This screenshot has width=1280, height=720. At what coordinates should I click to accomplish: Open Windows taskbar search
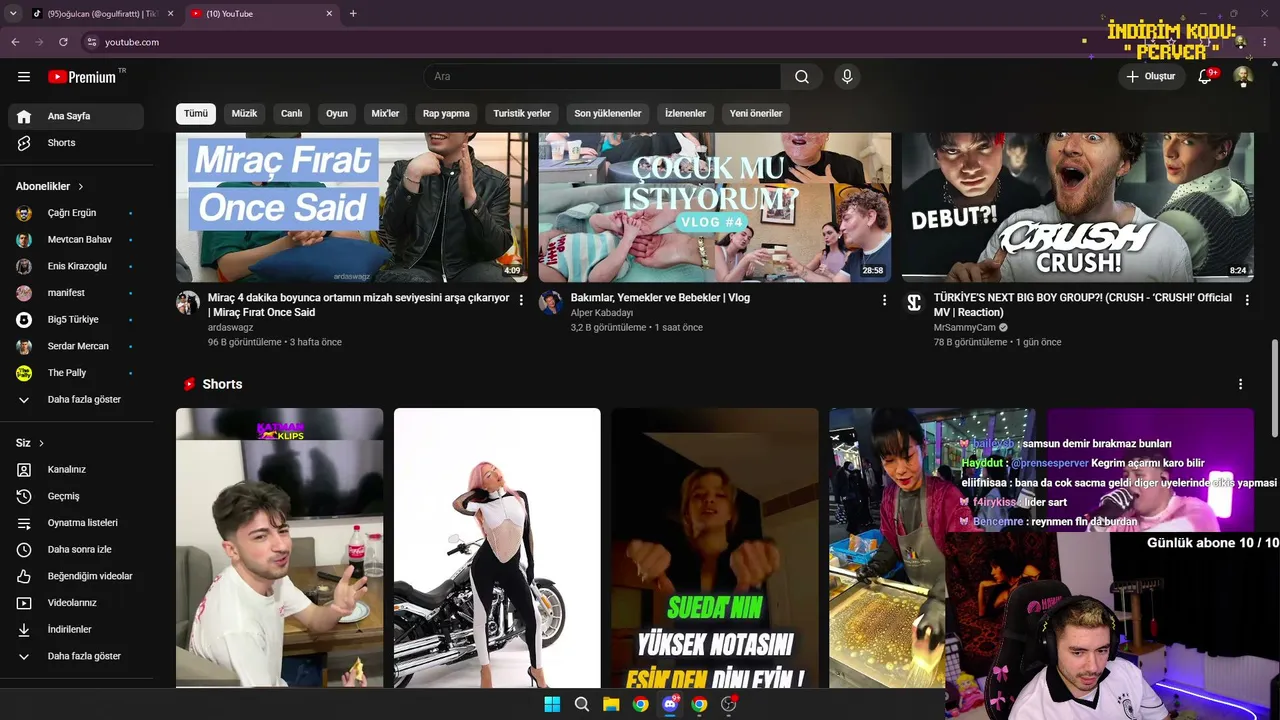tap(582, 704)
